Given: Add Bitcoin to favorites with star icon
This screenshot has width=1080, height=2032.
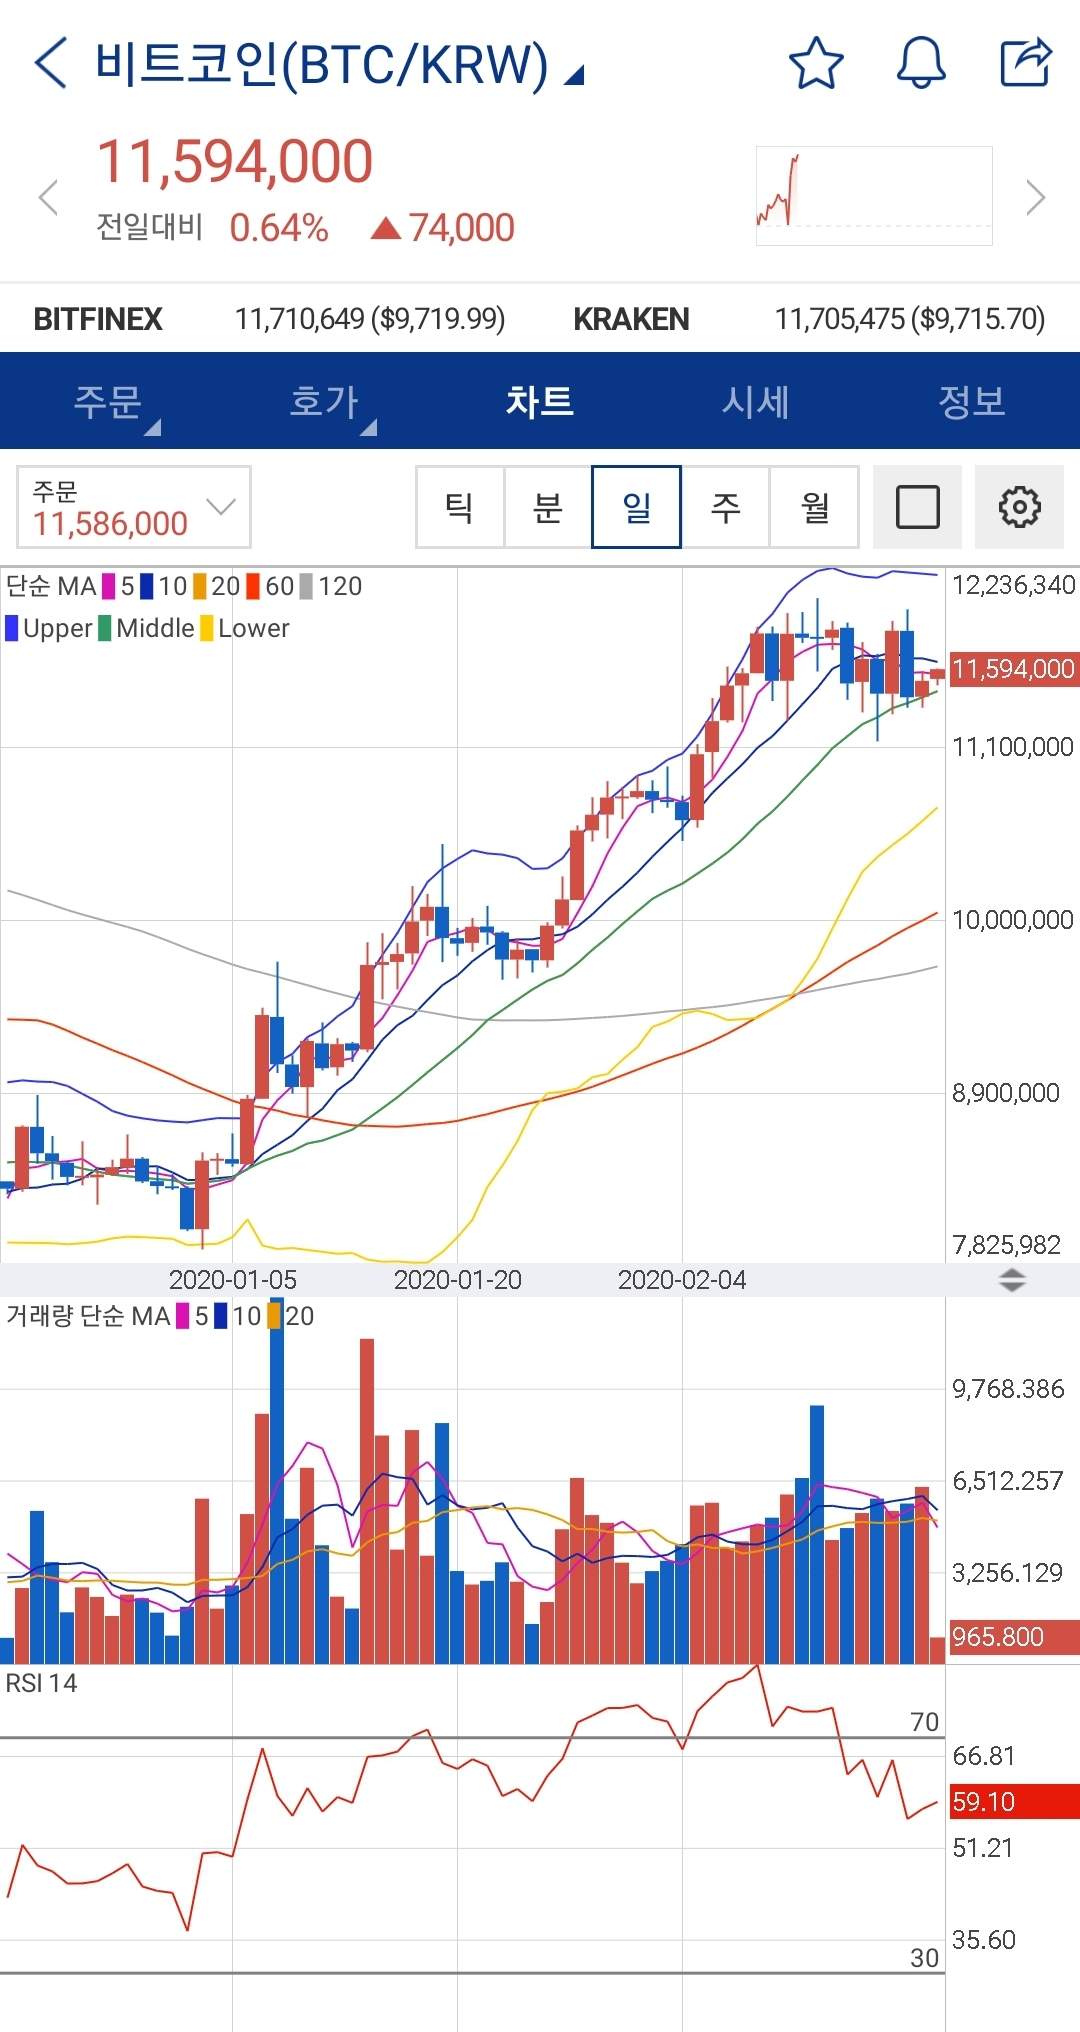Looking at the screenshot, I should pos(816,63).
